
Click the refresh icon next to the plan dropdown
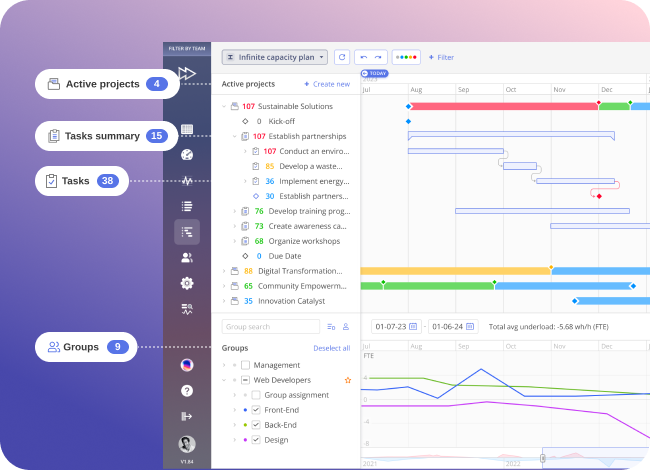click(x=342, y=58)
